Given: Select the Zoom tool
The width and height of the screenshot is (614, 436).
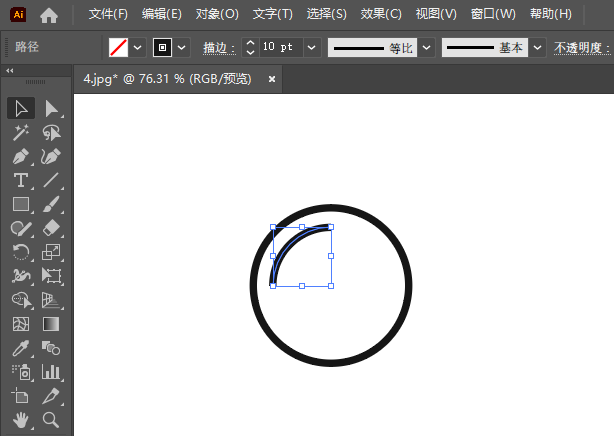Looking at the screenshot, I should click(51, 420).
